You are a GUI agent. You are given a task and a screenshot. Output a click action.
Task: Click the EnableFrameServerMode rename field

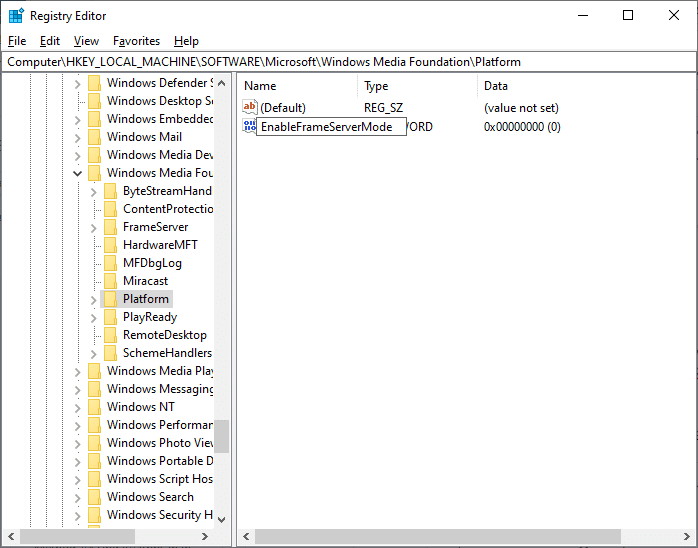[331, 127]
